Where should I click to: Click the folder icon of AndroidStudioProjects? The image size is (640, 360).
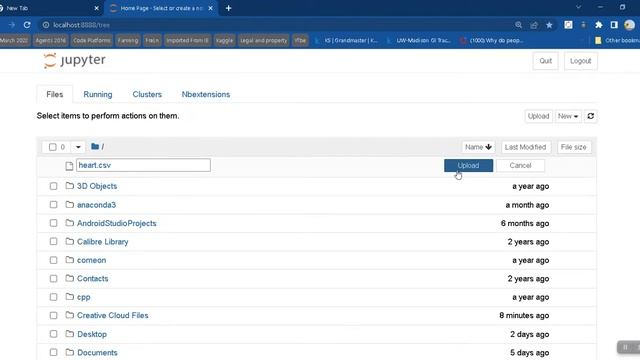click(70, 223)
